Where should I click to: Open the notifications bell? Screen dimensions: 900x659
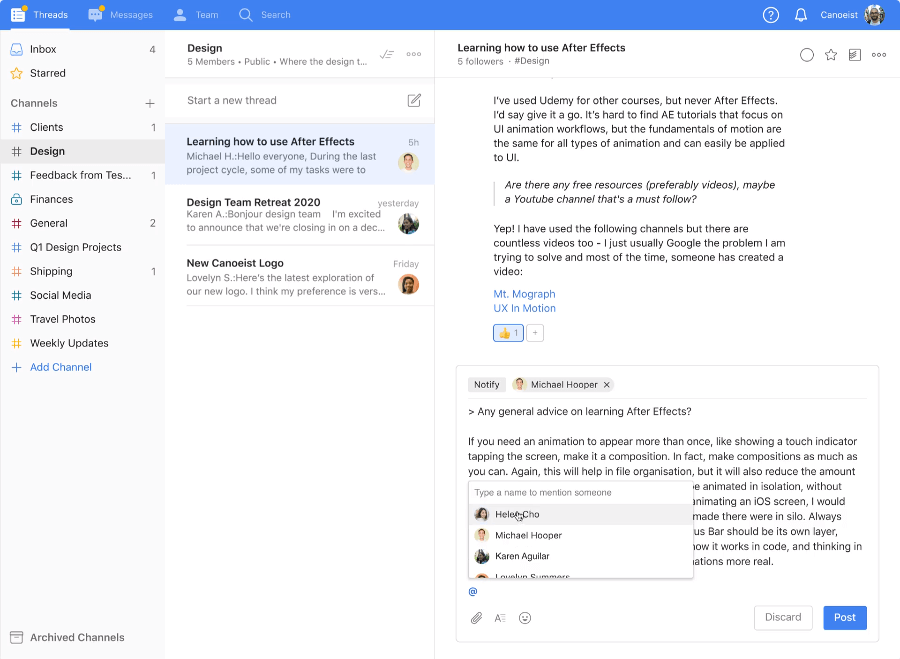[x=800, y=15]
